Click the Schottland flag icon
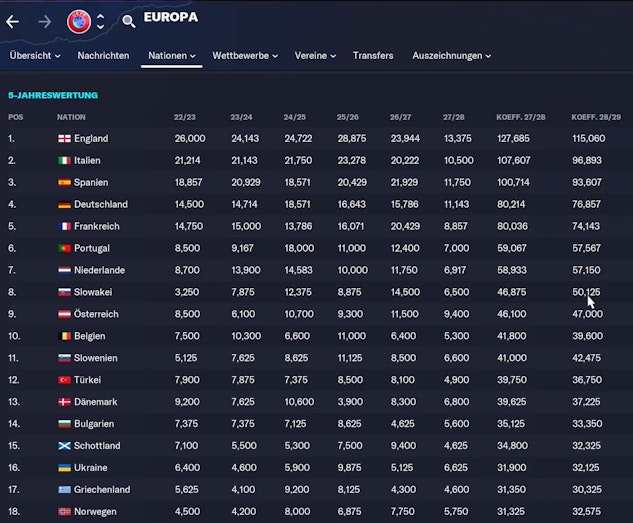This screenshot has height=523, width=633. click(x=63, y=446)
